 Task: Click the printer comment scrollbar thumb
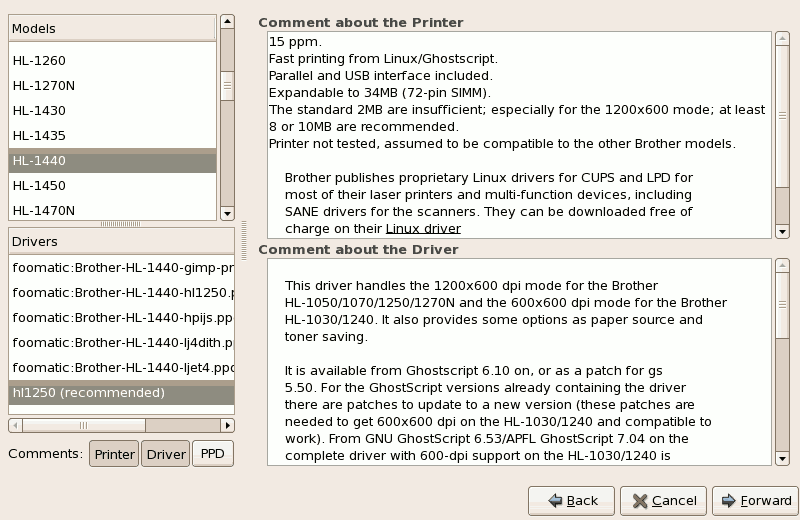point(782,116)
